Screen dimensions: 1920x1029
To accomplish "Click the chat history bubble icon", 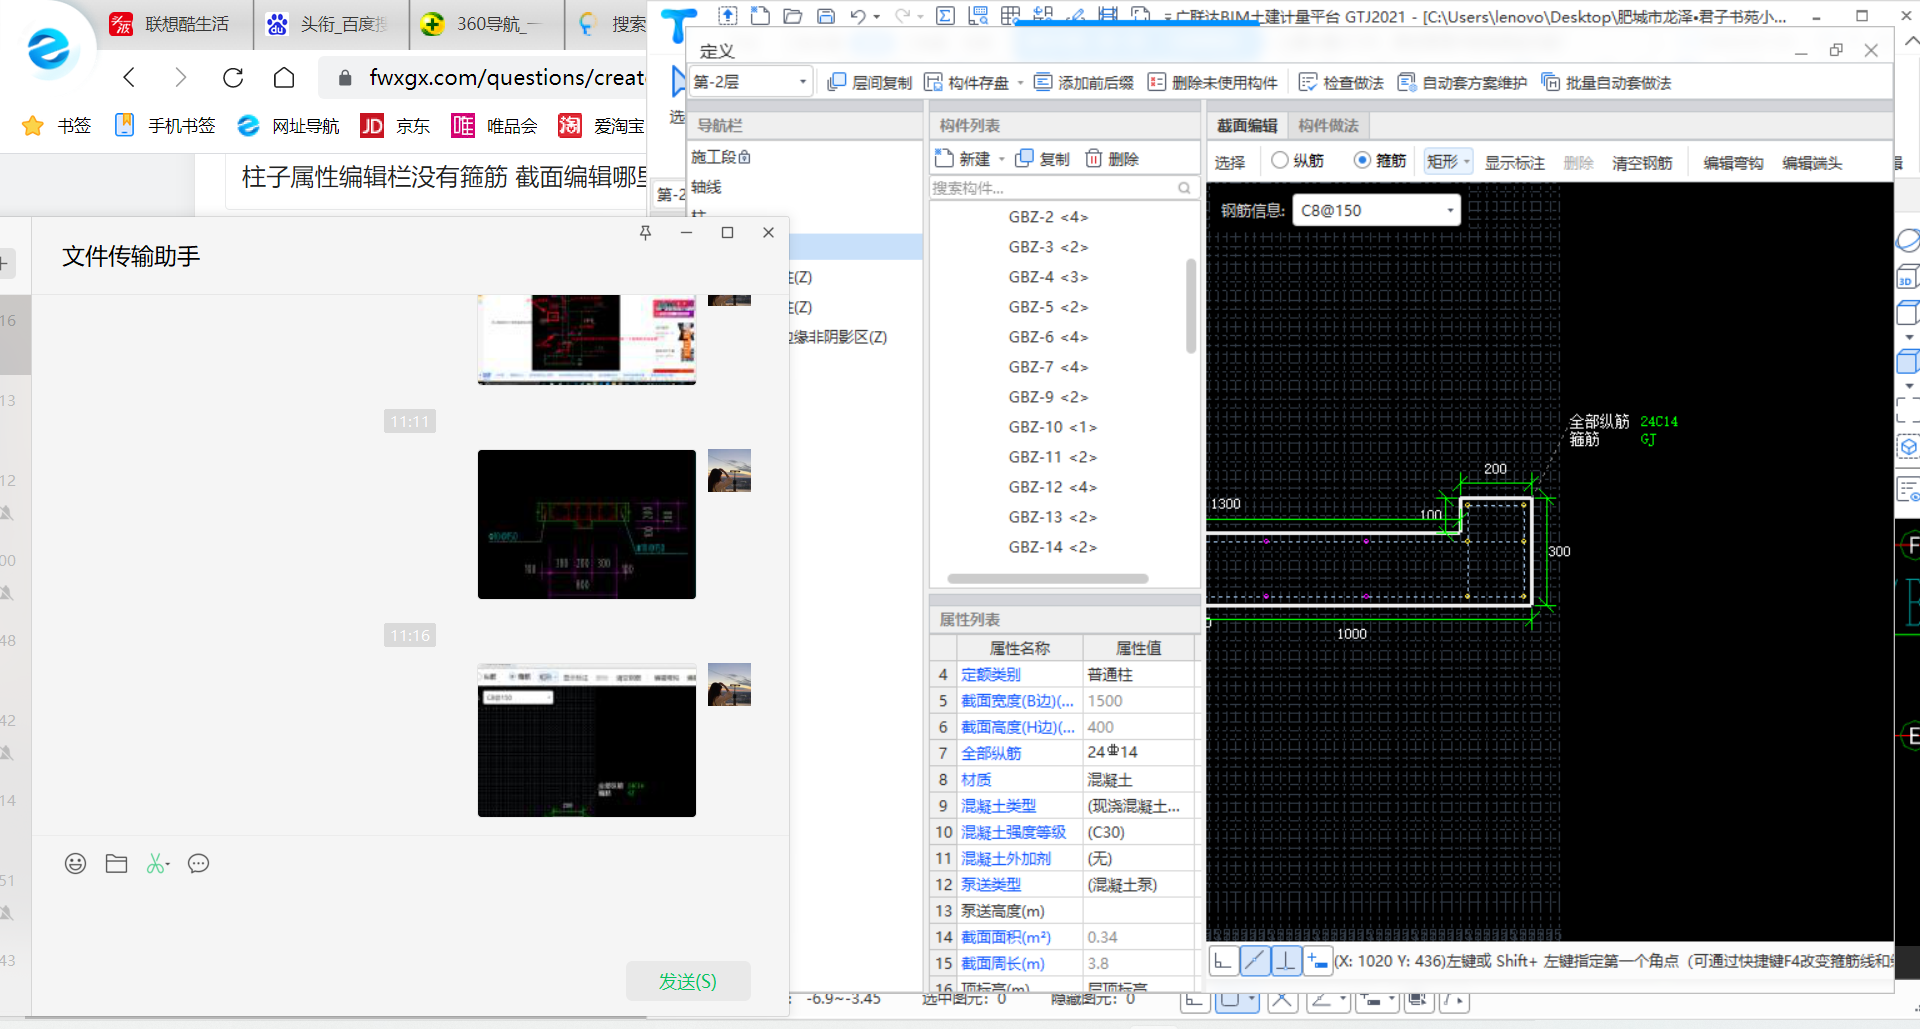I will 198,863.
